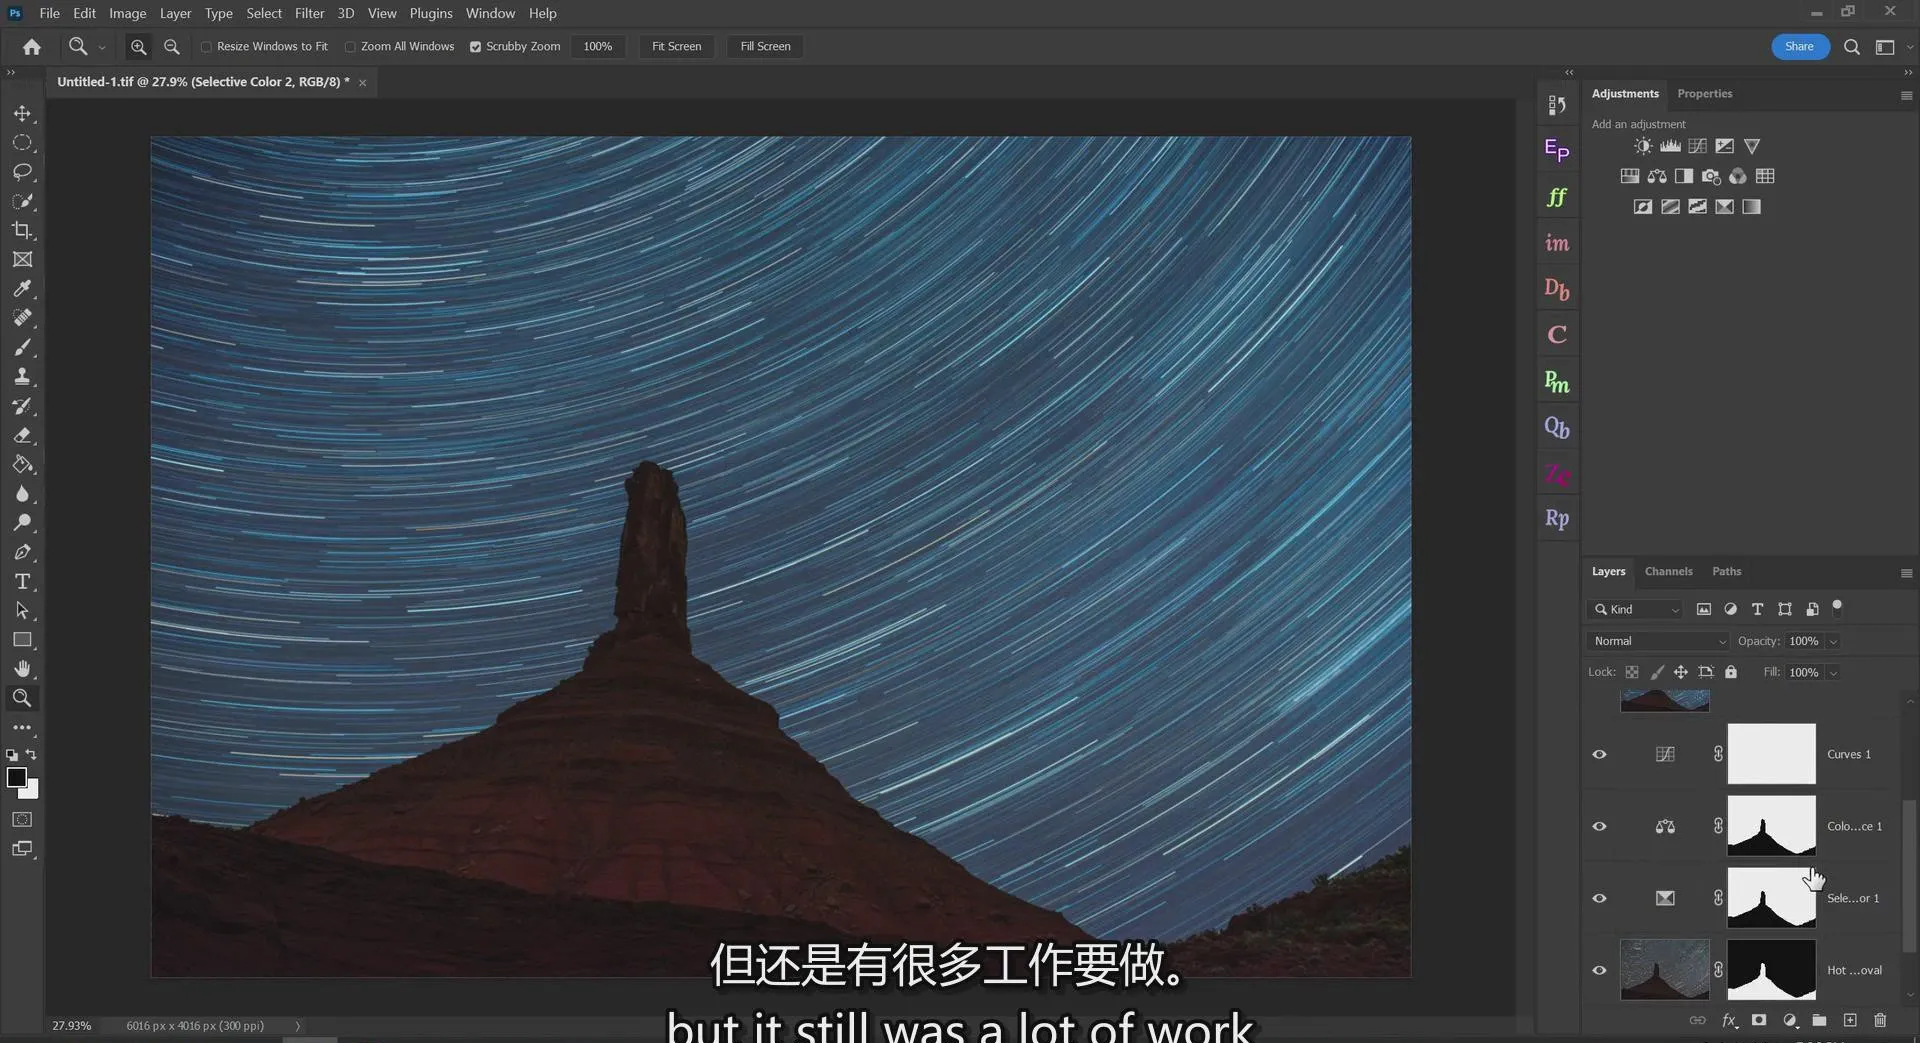Add a Color Balance adjustment
This screenshot has height=1043, width=1920.
(x=1657, y=176)
